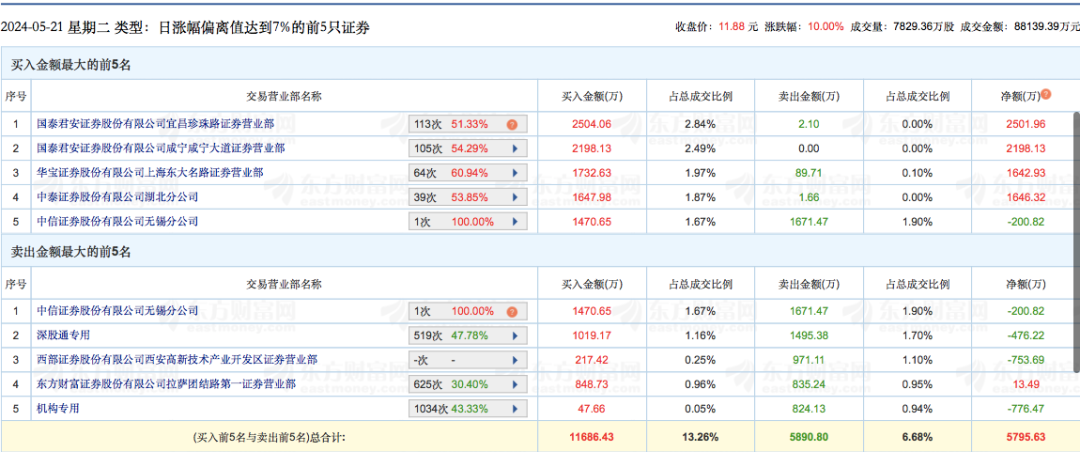Expand the 625次 30.40% stats arrow
The width and height of the screenshot is (1080, 452).
click(x=514, y=384)
